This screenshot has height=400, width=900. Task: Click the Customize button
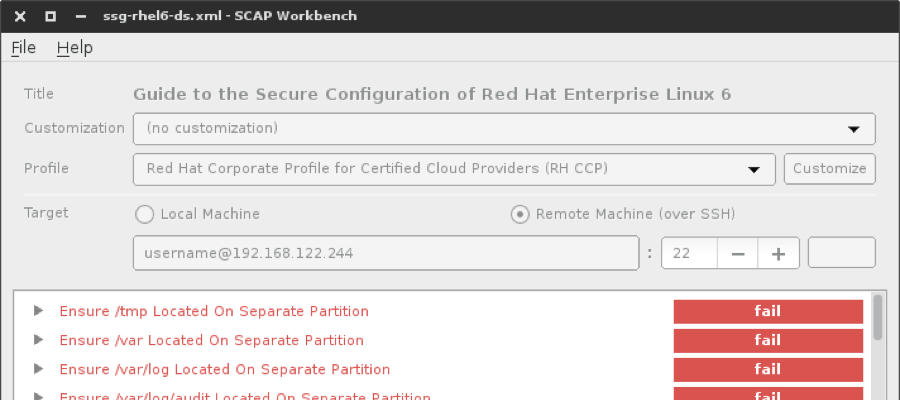(x=829, y=169)
